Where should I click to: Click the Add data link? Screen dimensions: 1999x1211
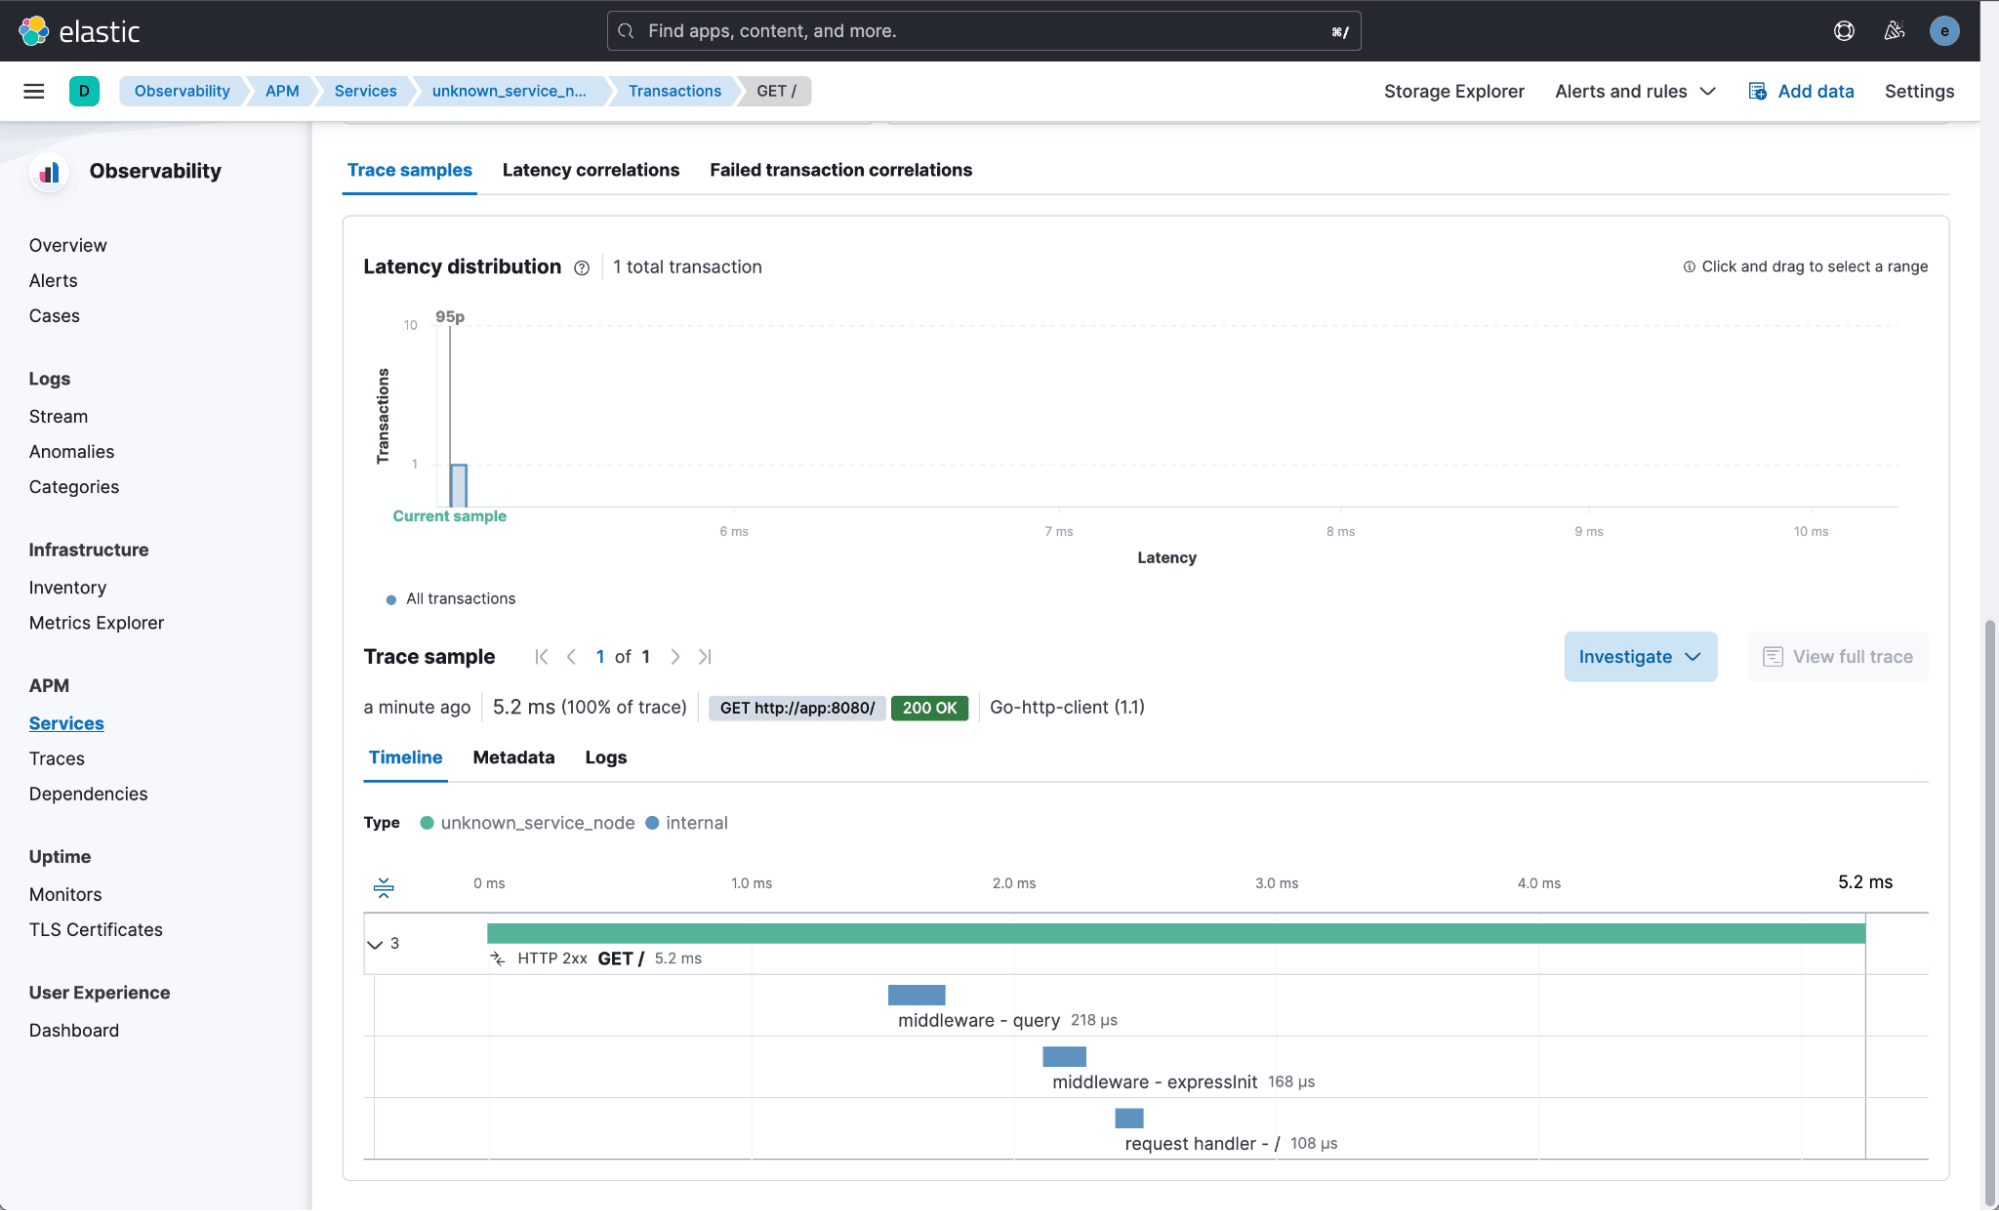1801,91
